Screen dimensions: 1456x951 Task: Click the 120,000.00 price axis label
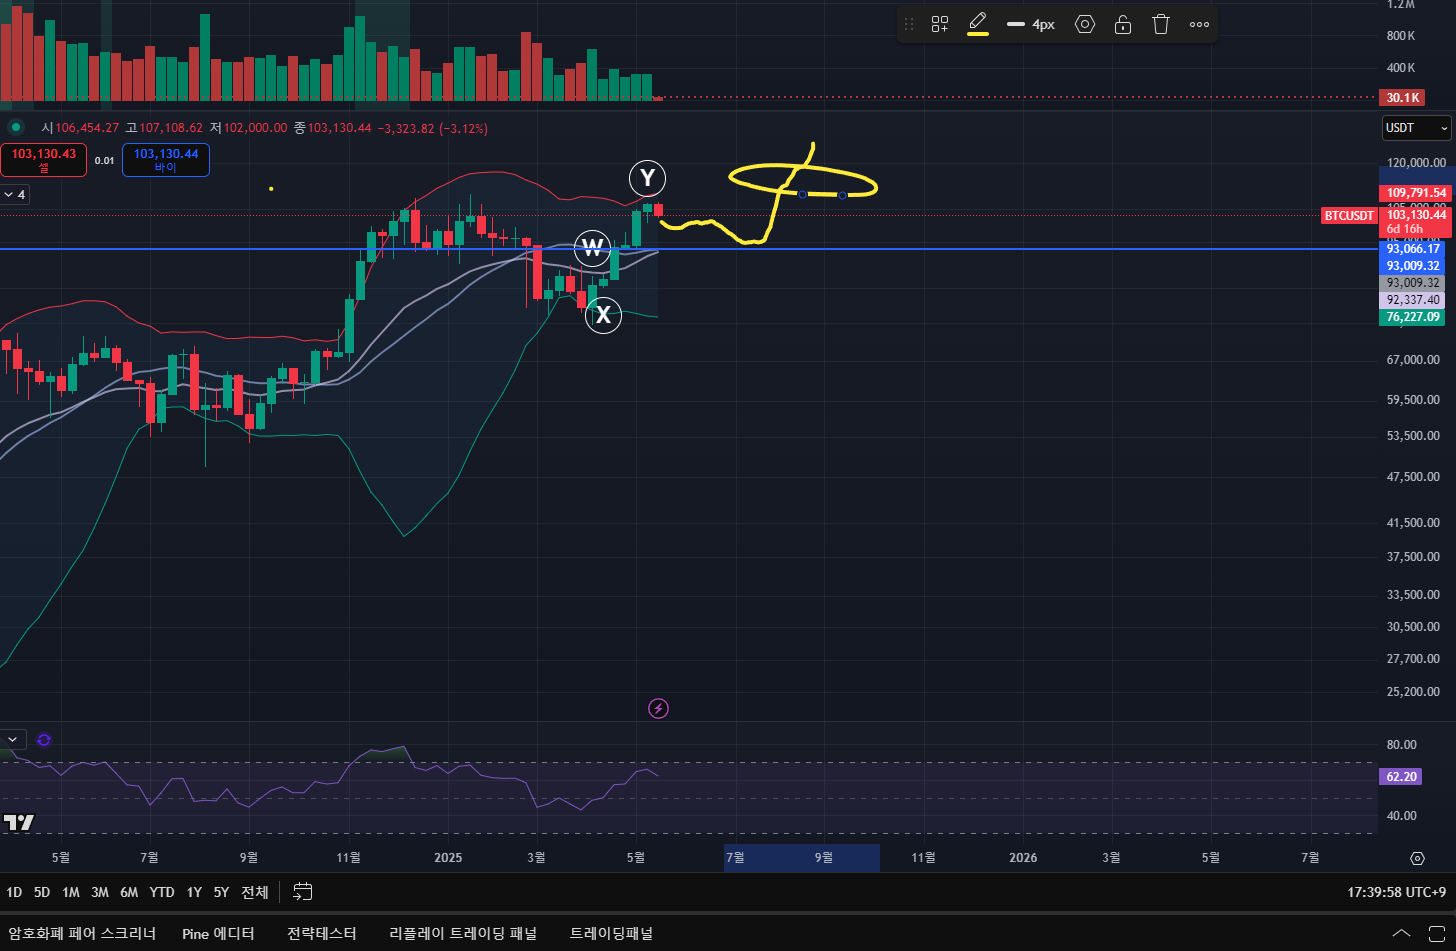[x=1414, y=163]
